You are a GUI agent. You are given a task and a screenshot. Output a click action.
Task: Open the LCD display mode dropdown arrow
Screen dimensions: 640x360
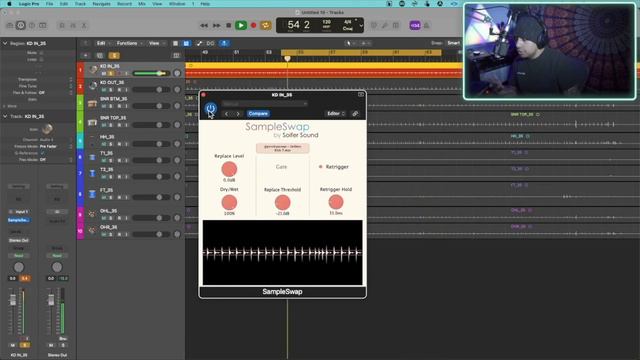361,26
